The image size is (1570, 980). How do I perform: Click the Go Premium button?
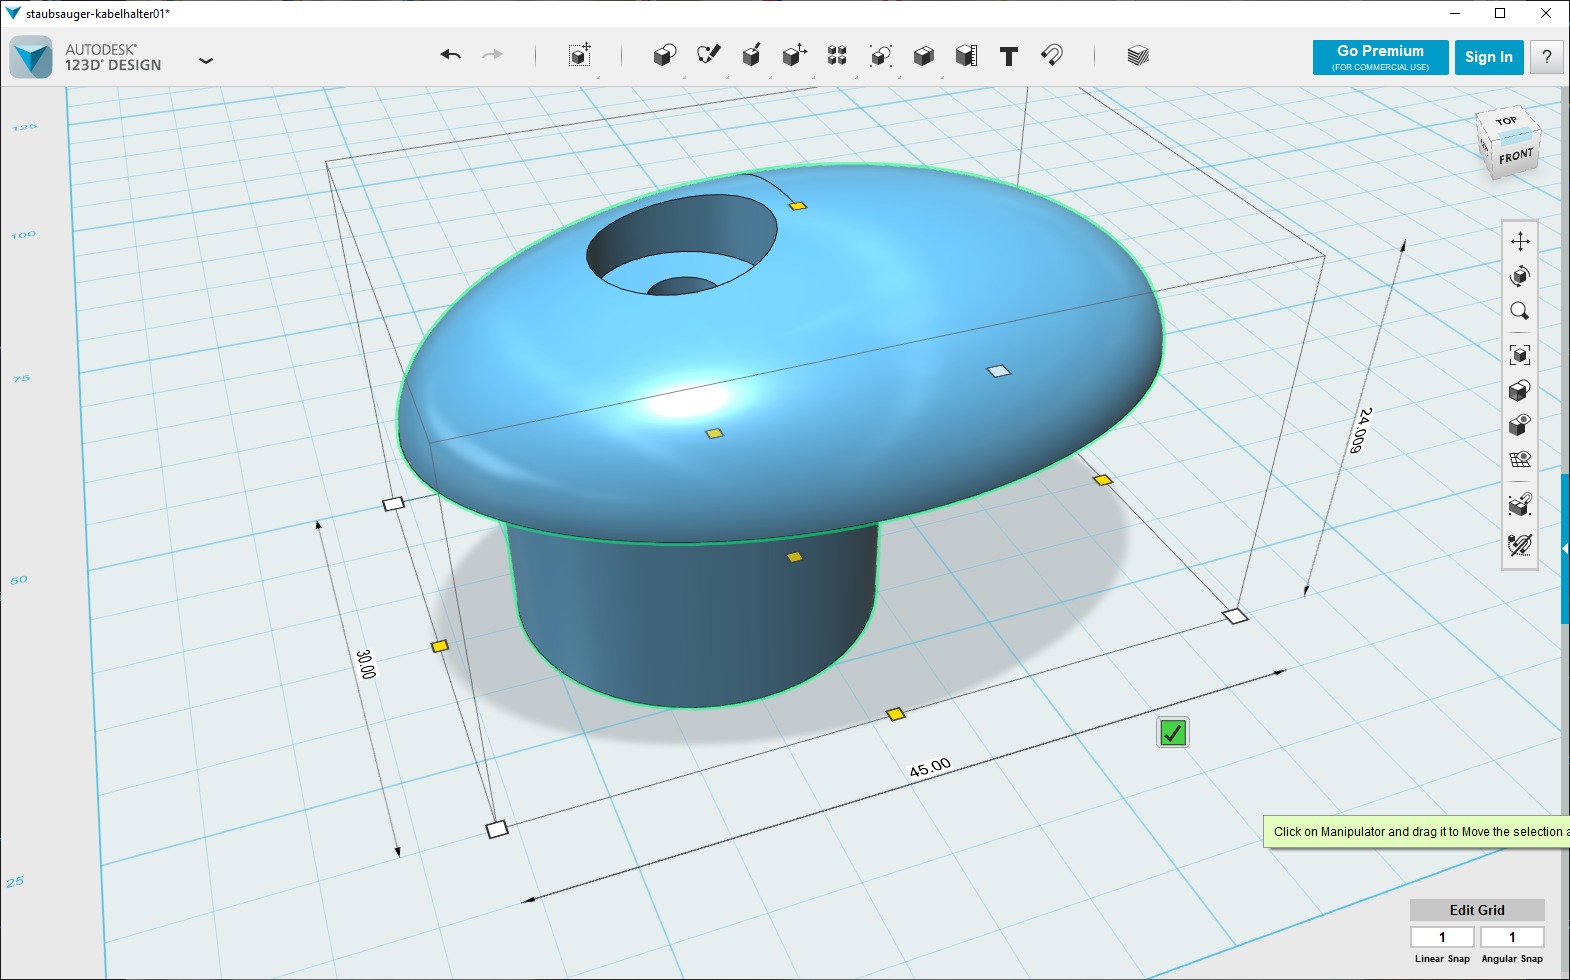click(x=1380, y=57)
